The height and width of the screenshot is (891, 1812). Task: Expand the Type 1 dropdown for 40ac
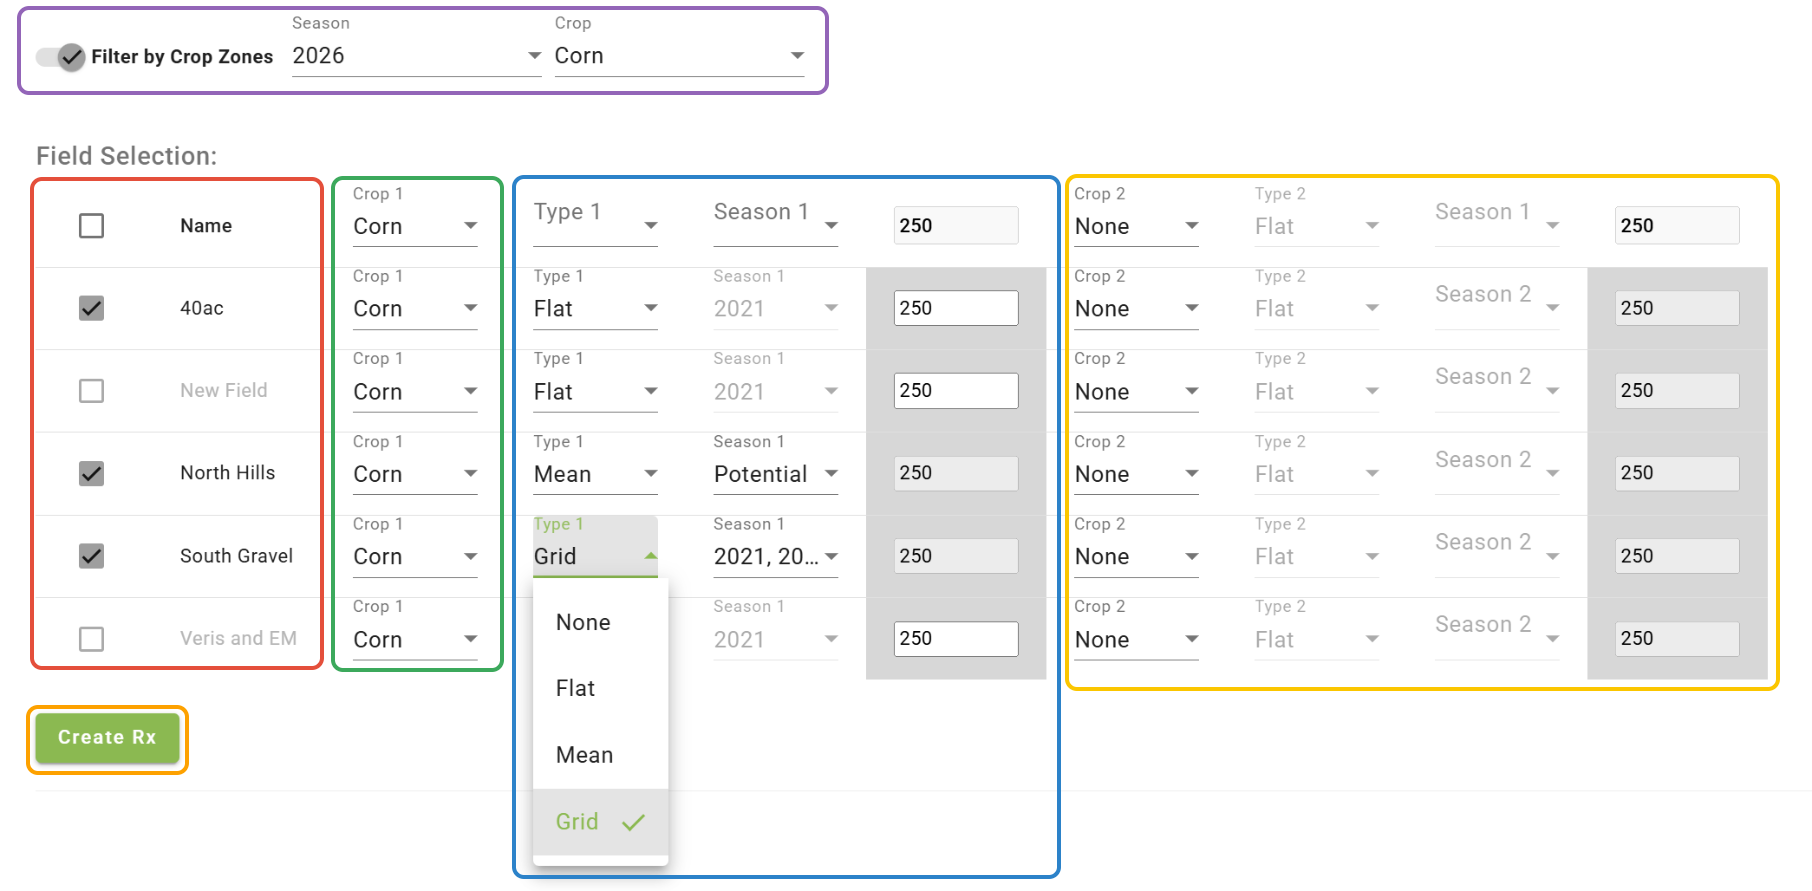[x=595, y=309]
